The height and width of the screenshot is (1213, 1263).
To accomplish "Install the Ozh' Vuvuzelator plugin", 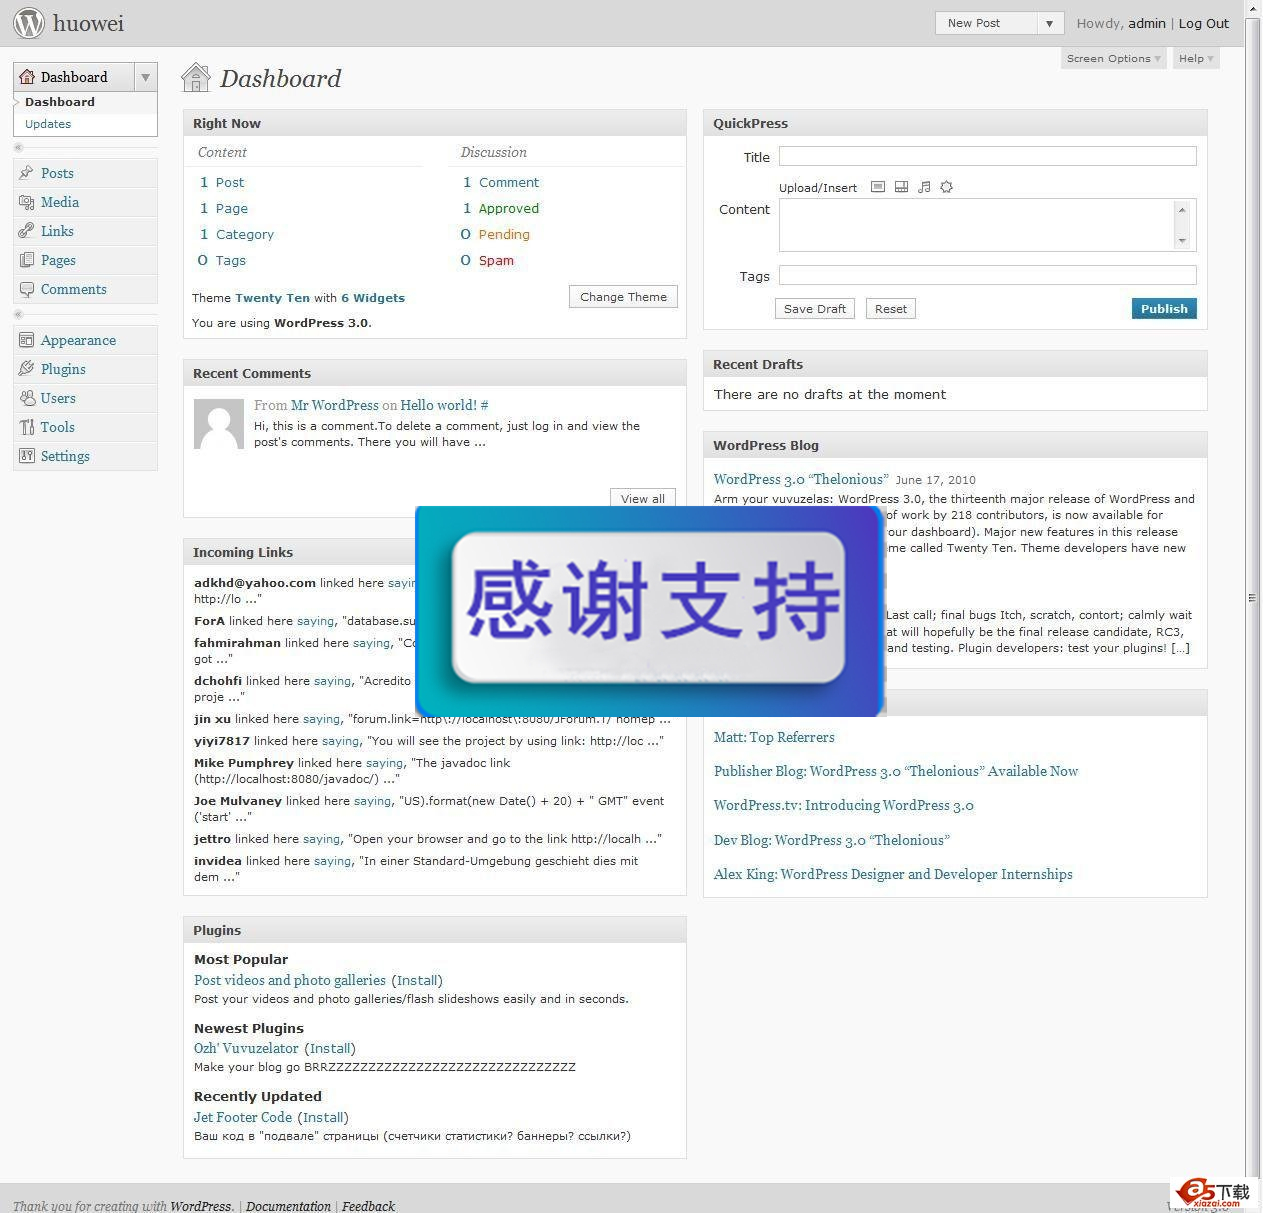I will click(330, 1048).
